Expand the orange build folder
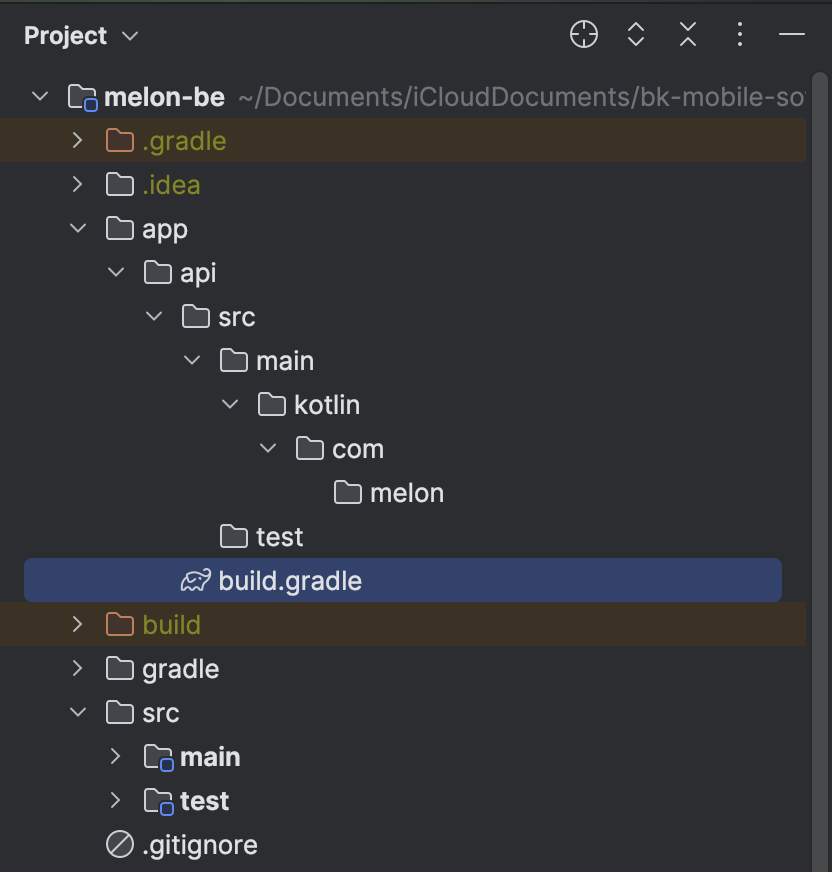This screenshot has height=872, width=832. [x=77, y=625]
